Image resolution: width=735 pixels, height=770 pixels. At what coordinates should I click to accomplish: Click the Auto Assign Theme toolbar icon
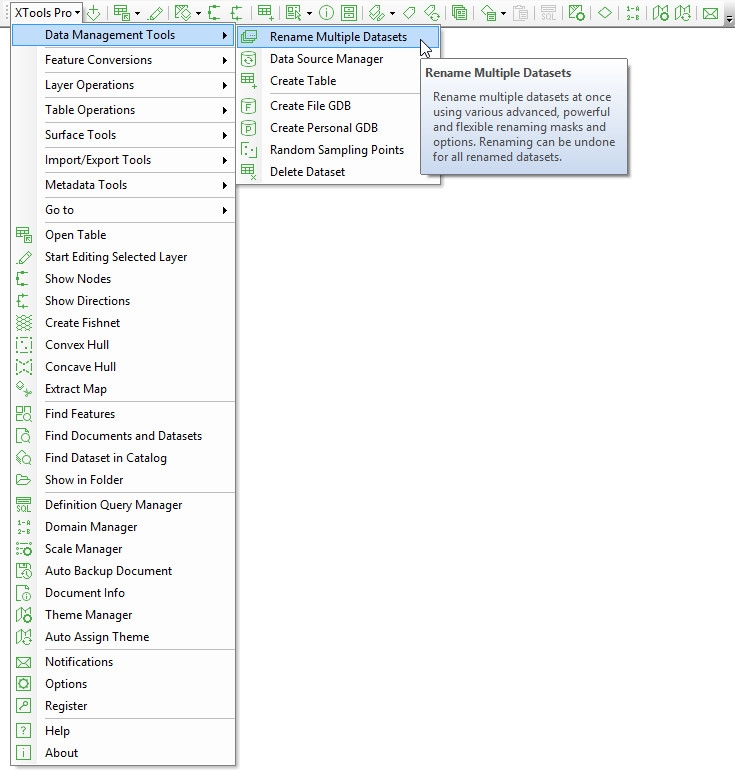point(683,13)
